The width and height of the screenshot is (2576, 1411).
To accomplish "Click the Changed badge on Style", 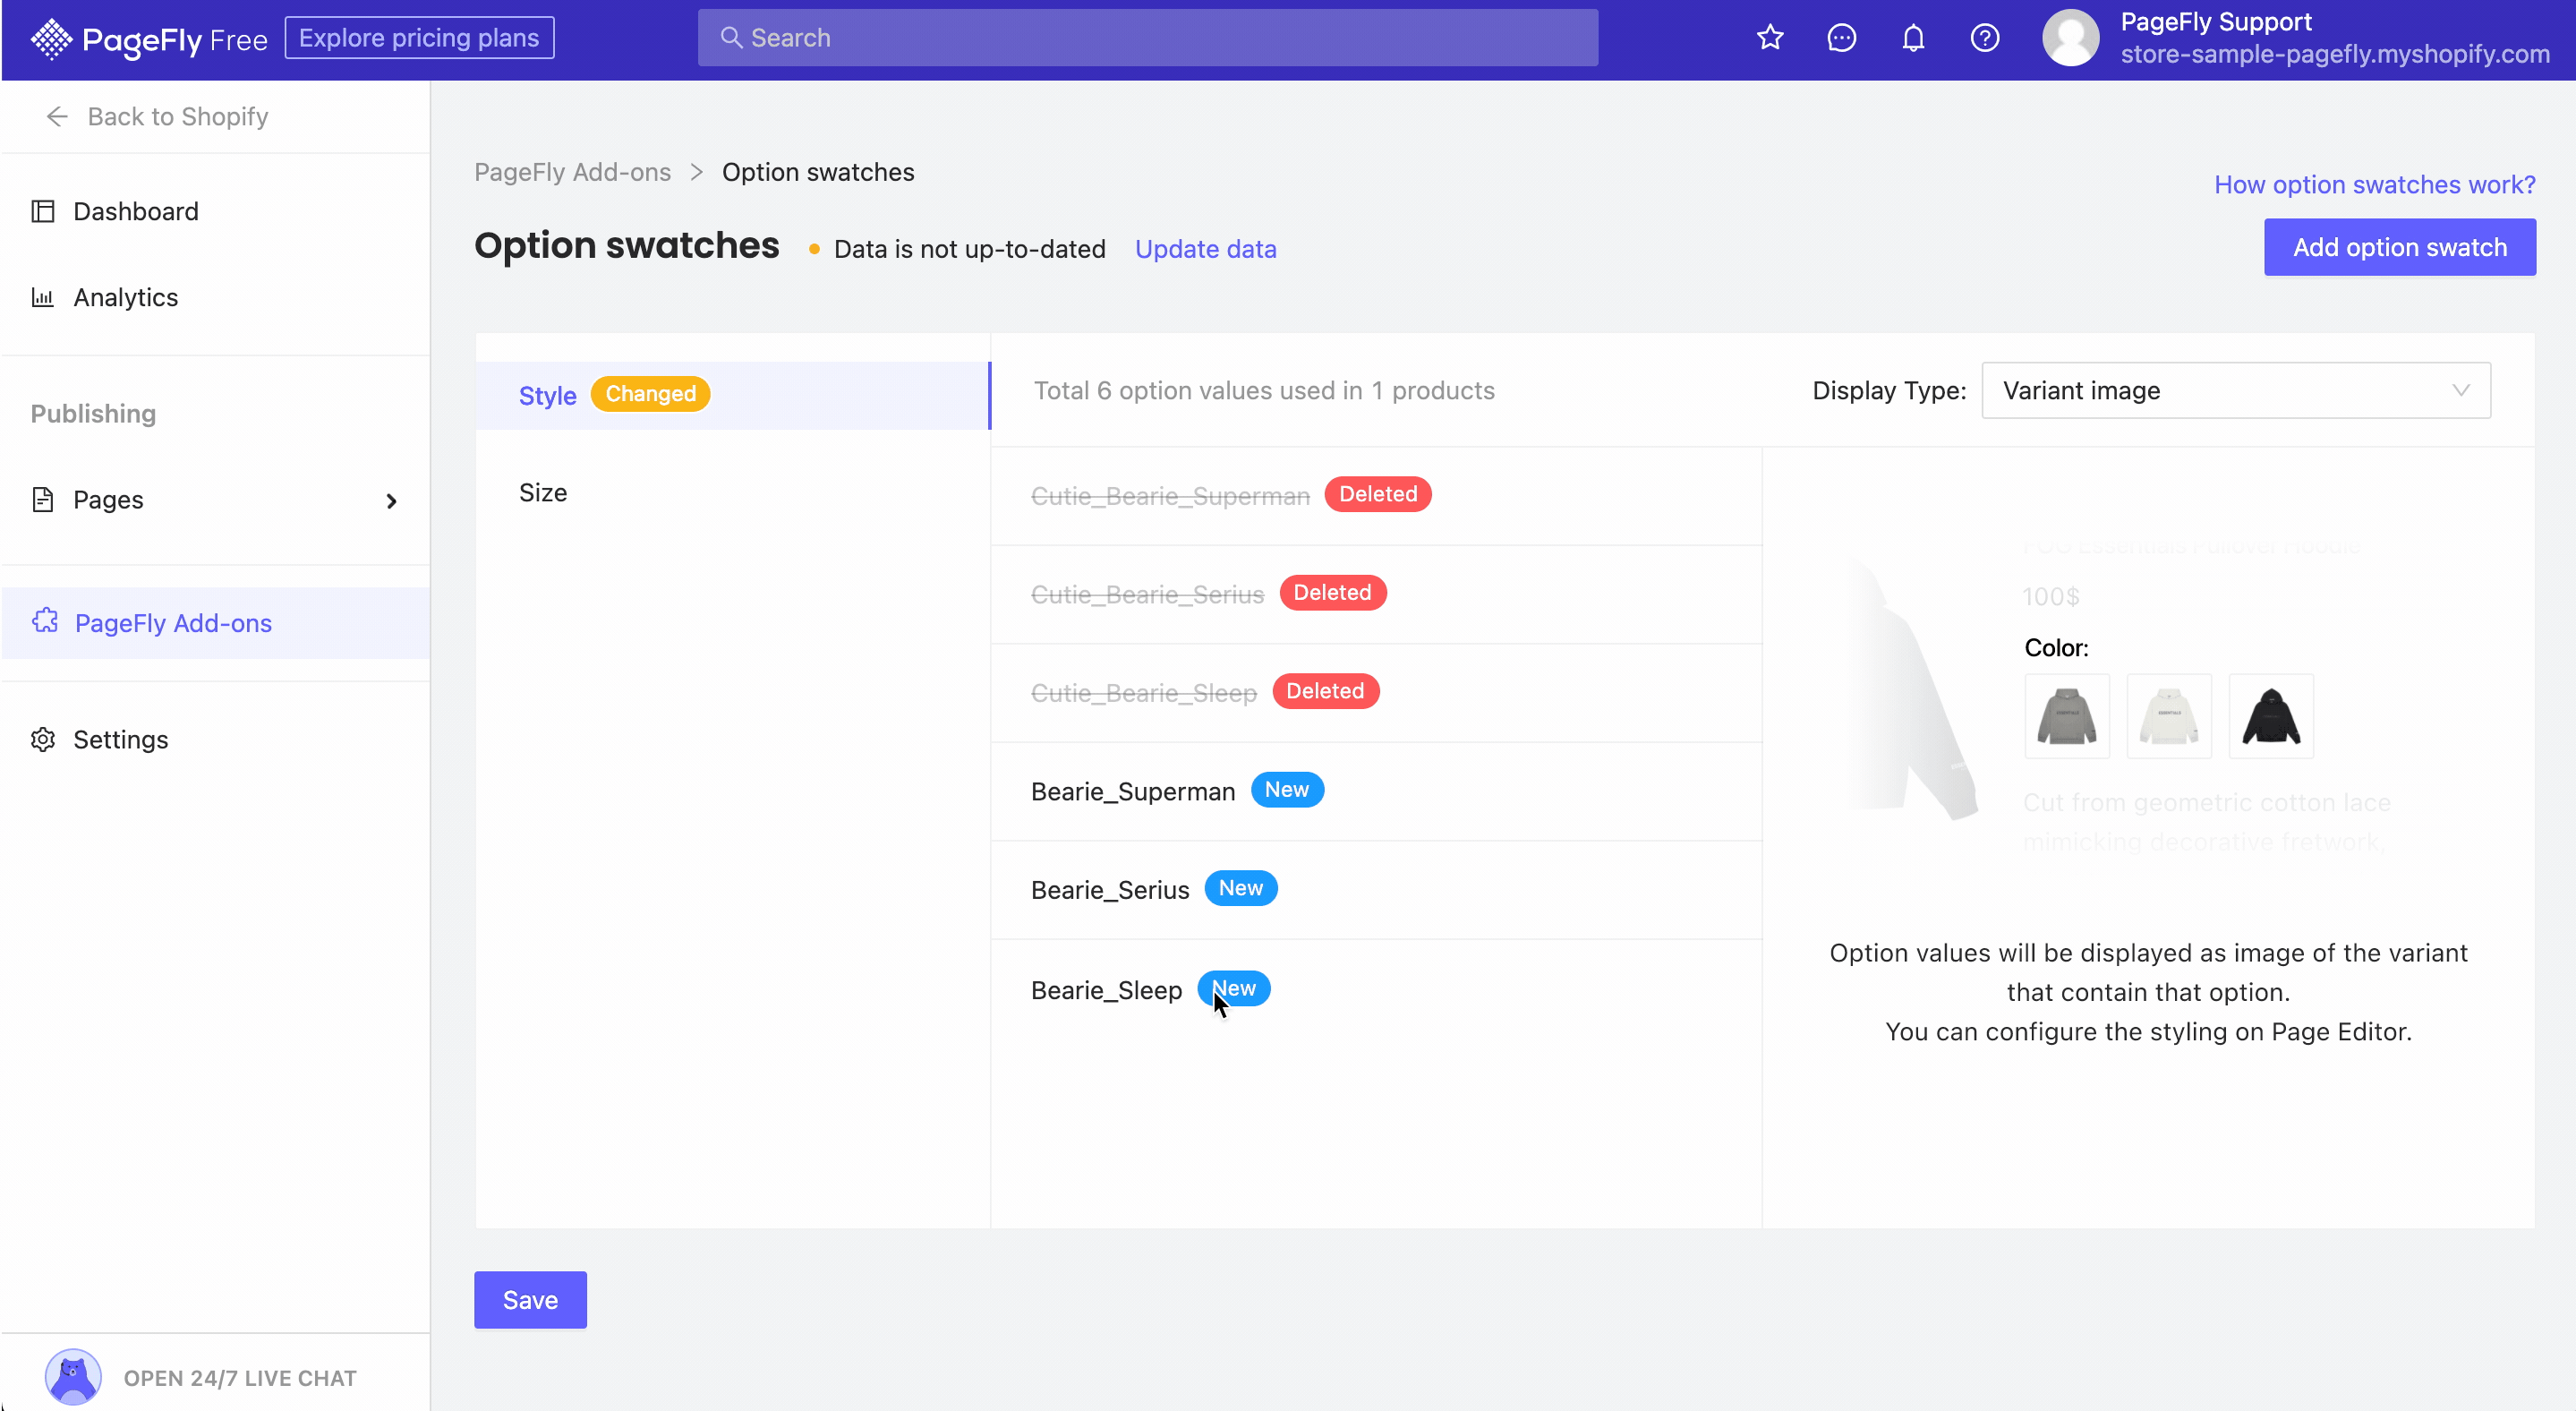I will coord(650,394).
